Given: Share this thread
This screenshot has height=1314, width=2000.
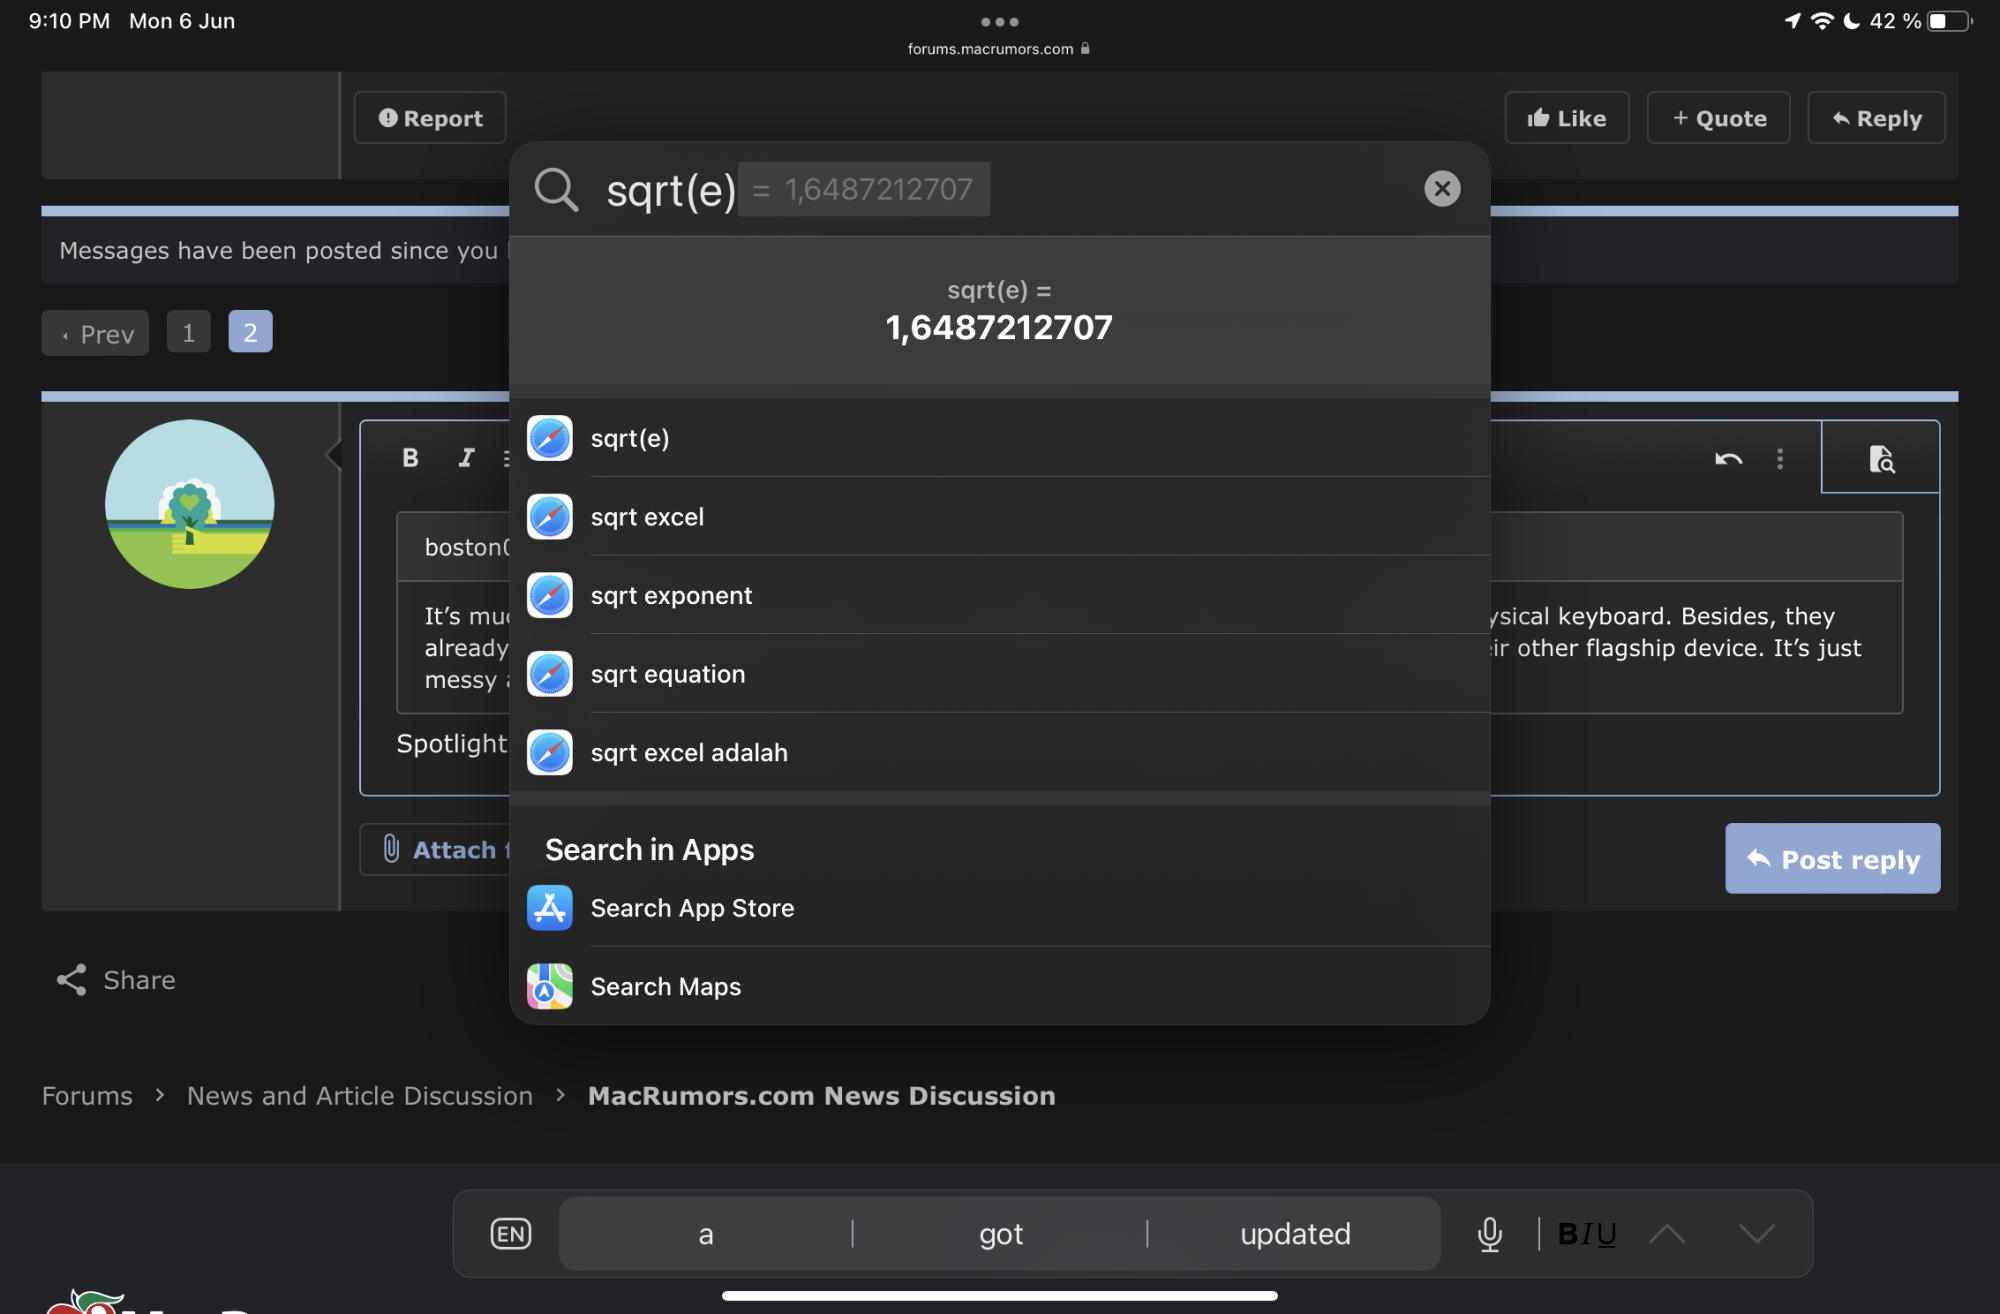Looking at the screenshot, I should (116, 980).
